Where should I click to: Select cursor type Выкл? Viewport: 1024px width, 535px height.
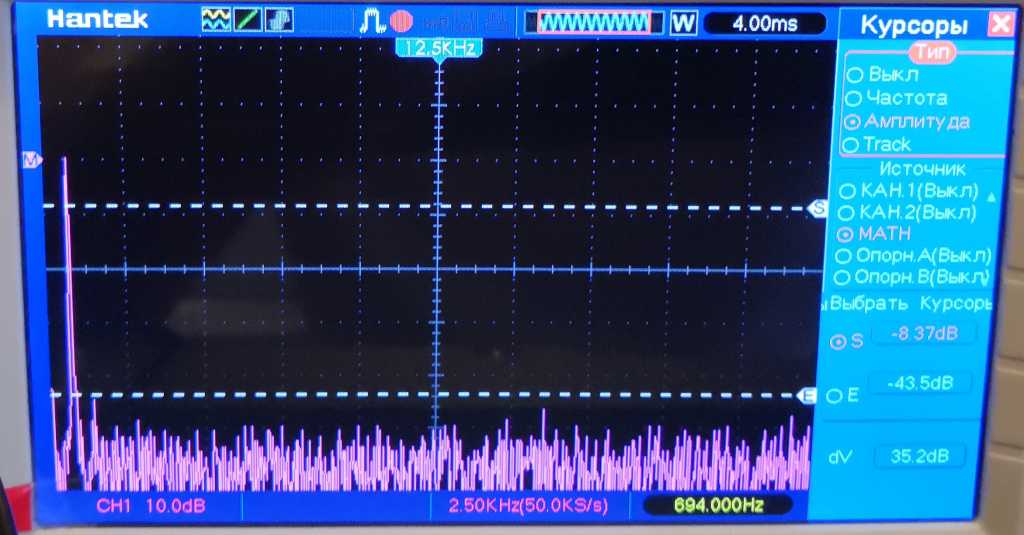coord(883,74)
